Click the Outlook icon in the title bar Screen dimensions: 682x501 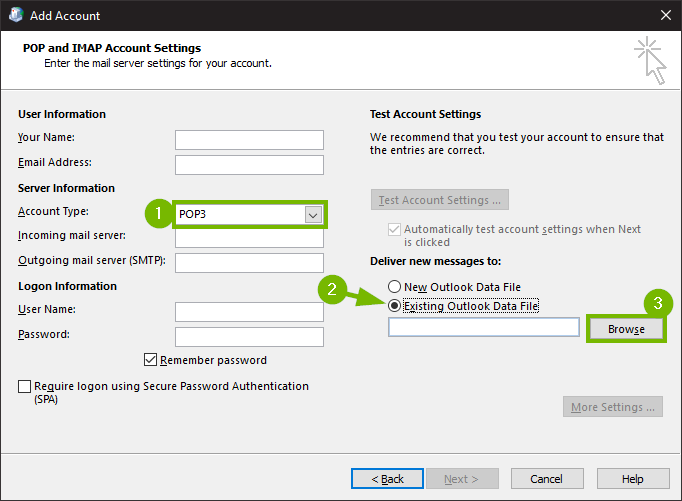[16, 15]
